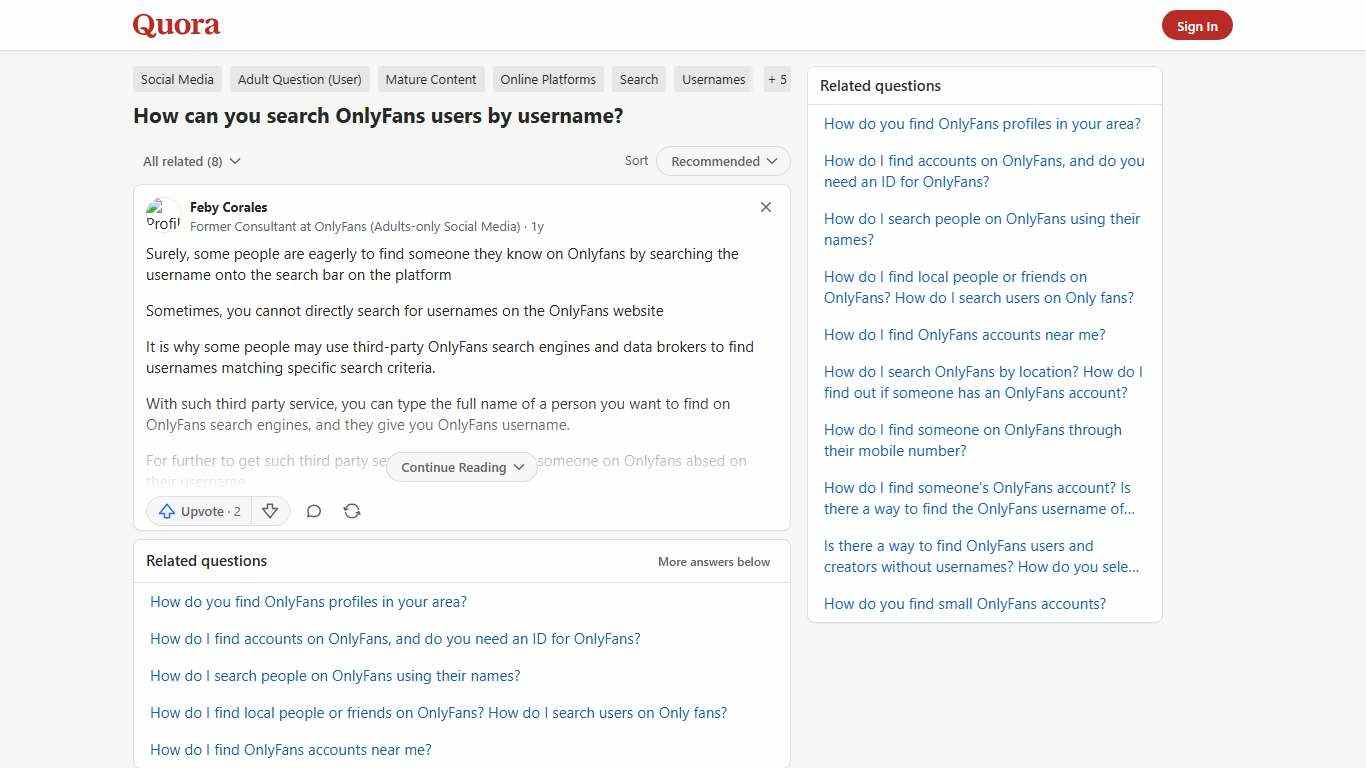Open the Recommended sort dropdown
Viewport: 1366px width, 768px height.
(x=722, y=161)
